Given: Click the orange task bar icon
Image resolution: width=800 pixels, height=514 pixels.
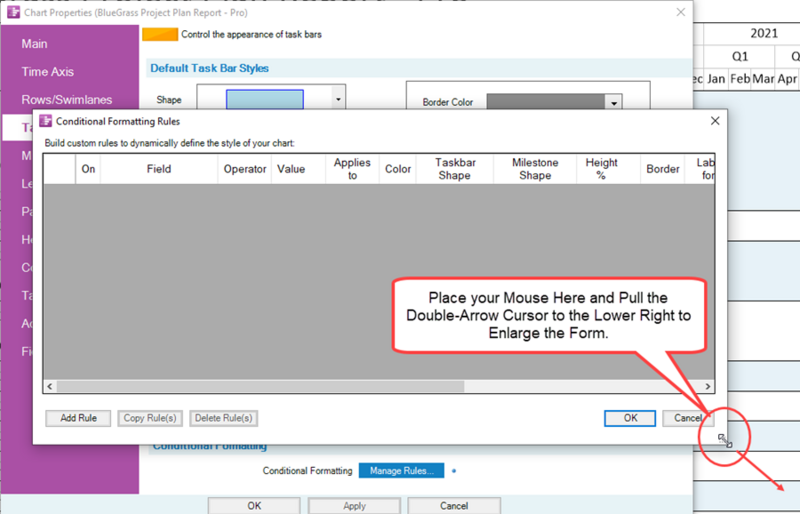Looking at the screenshot, I should pos(160,34).
